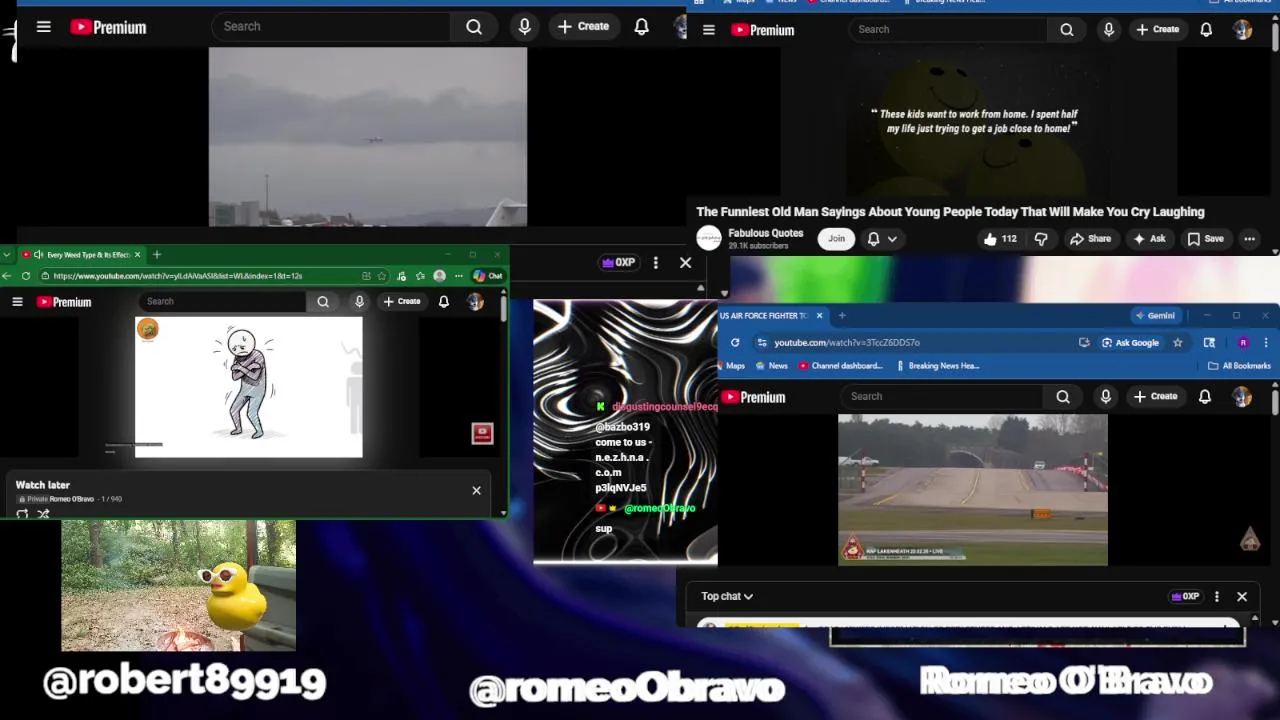Viewport: 1280px width, 720px height.
Task: Click search icon in weed video window
Action: 323,302
